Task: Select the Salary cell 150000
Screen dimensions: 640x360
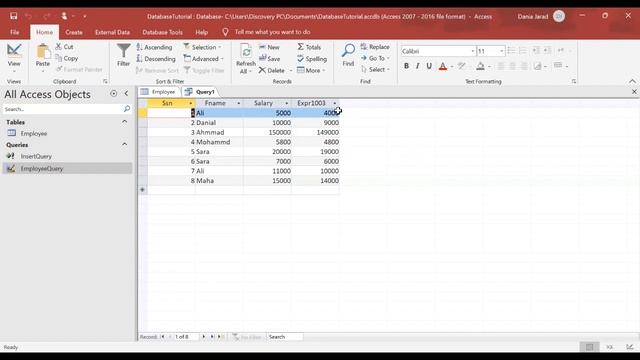Action: point(267,132)
